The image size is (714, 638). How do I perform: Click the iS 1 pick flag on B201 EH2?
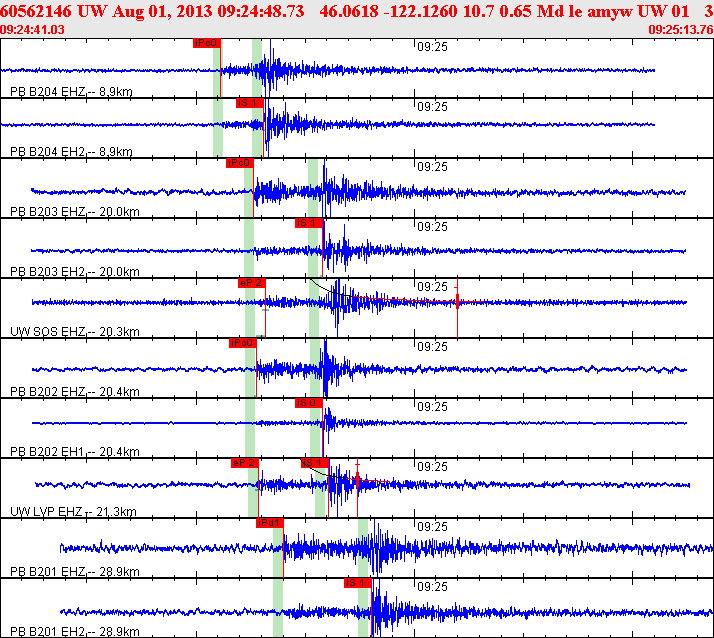pyautogui.click(x=358, y=583)
